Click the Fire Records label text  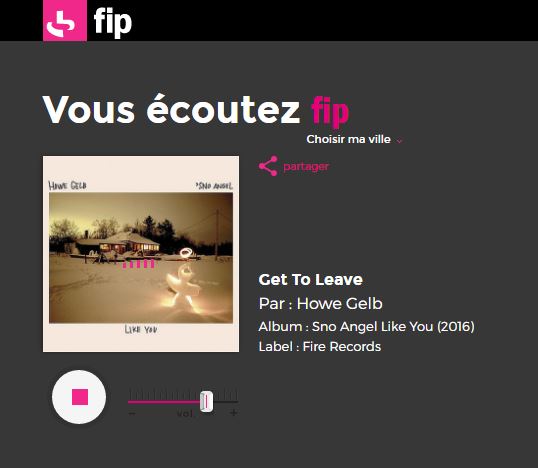click(x=342, y=347)
